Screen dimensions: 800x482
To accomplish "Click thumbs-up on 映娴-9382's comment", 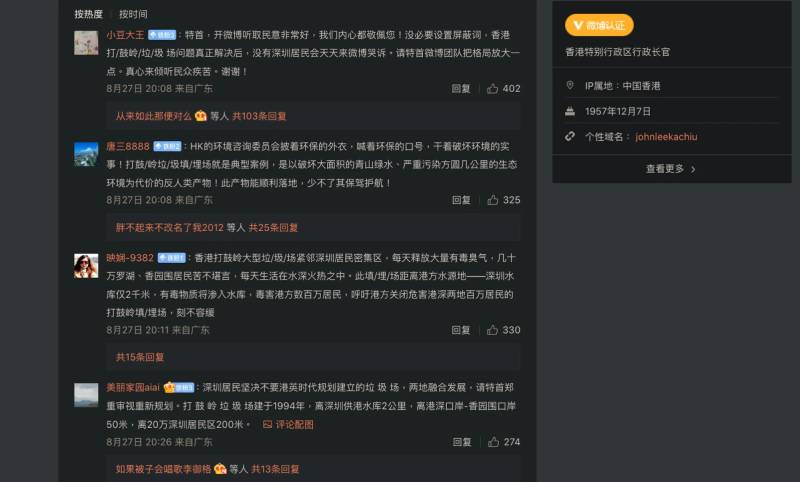I will pyautogui.click(x=492, y=330).
